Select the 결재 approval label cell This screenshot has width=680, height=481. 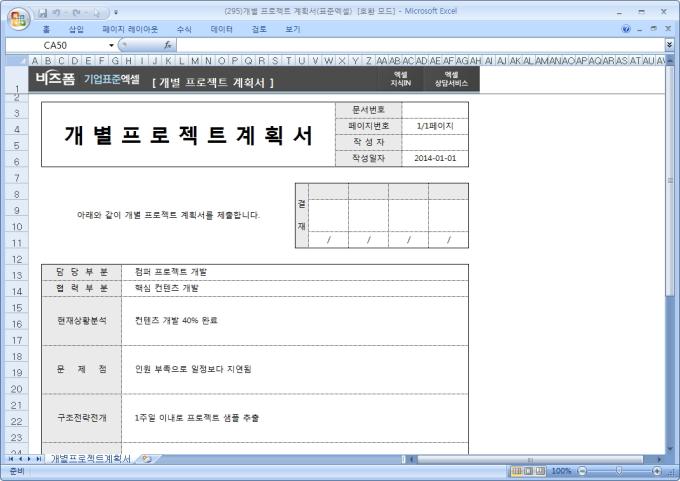[x=301, y=215]
